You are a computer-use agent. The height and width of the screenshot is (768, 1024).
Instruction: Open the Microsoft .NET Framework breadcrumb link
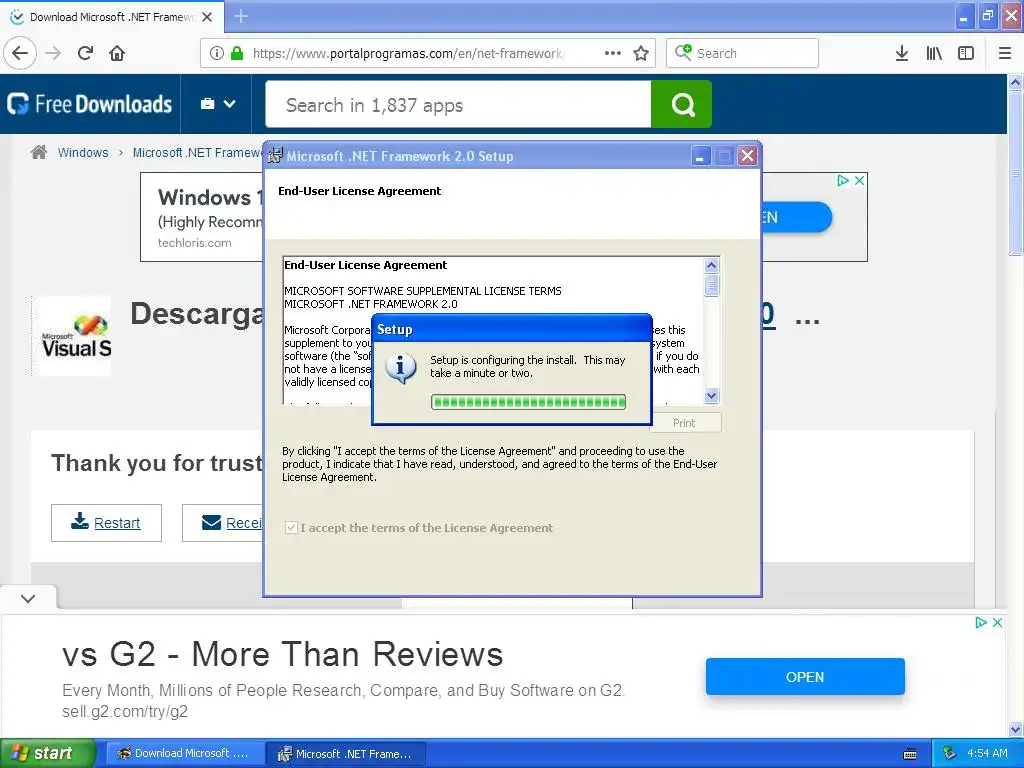197,153
